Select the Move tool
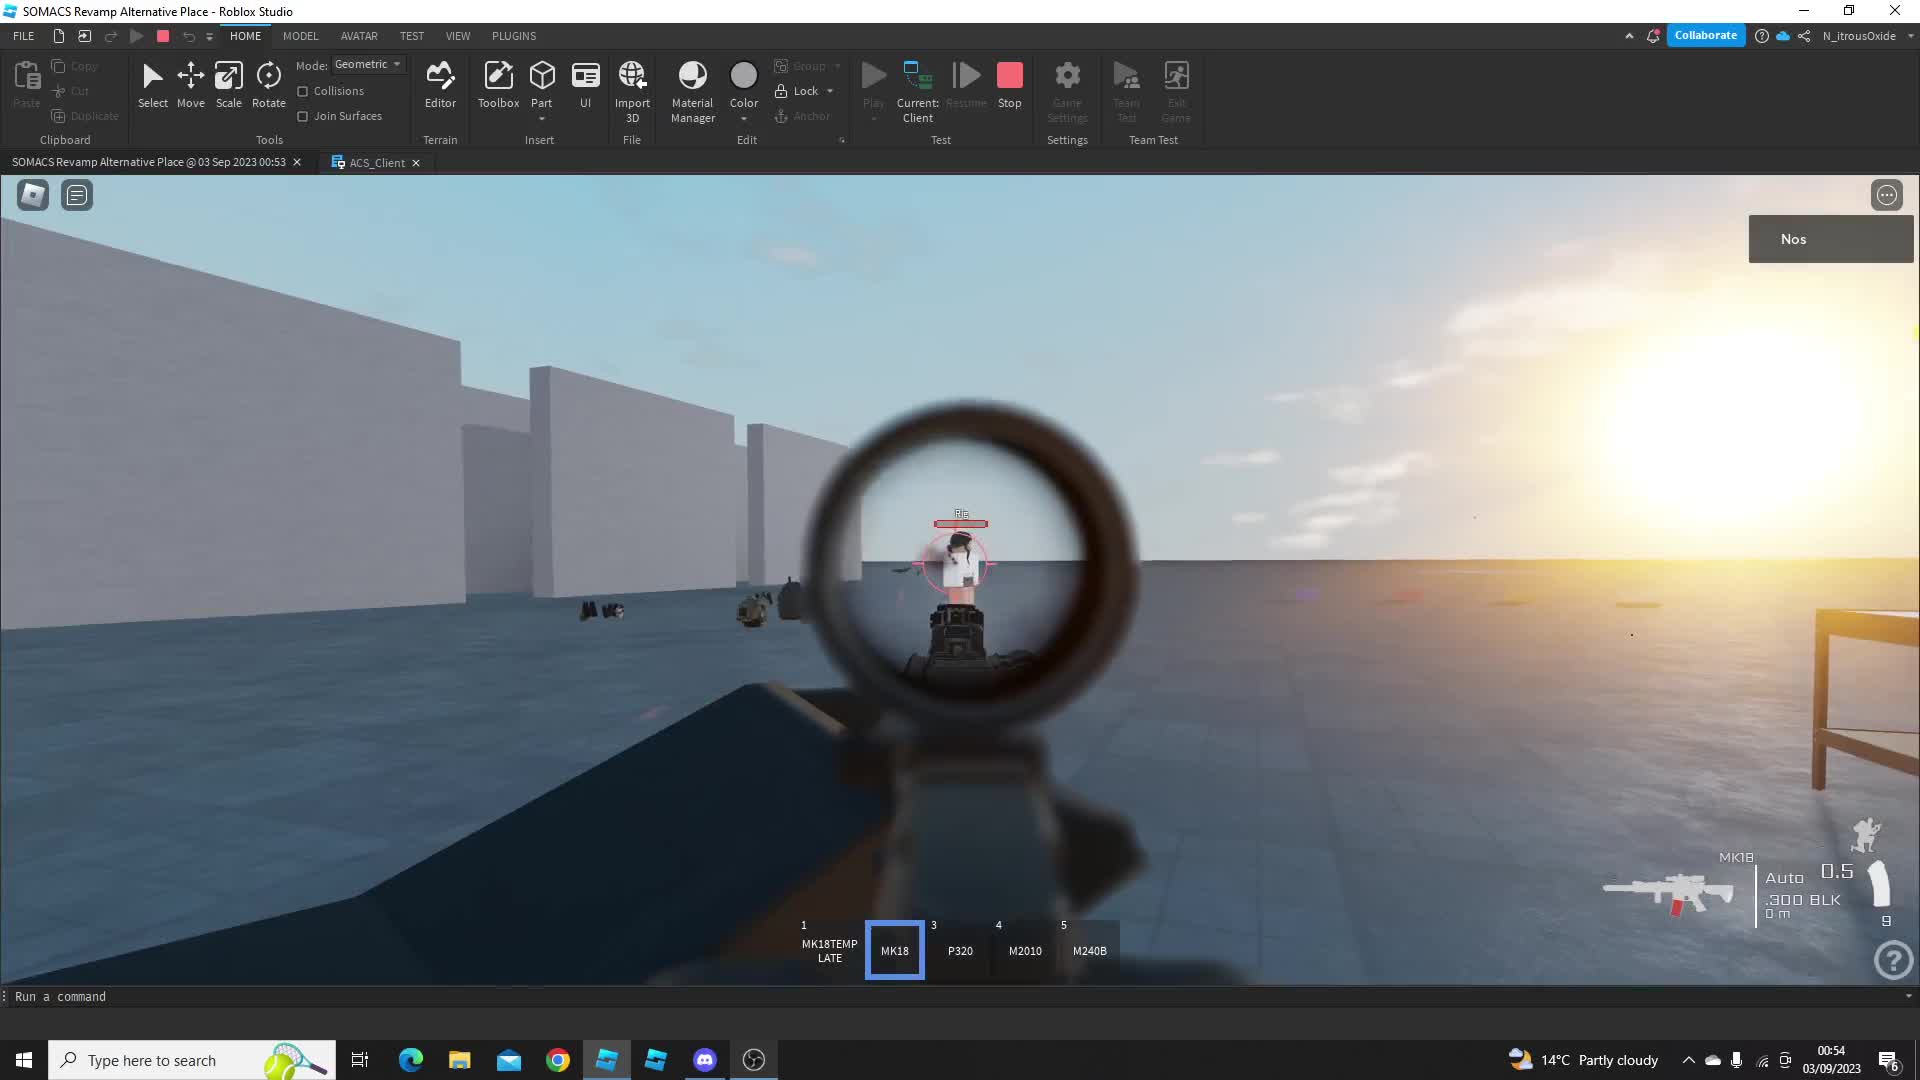Viewport: 1920px width, 1080px height. [x=190, y=85]
